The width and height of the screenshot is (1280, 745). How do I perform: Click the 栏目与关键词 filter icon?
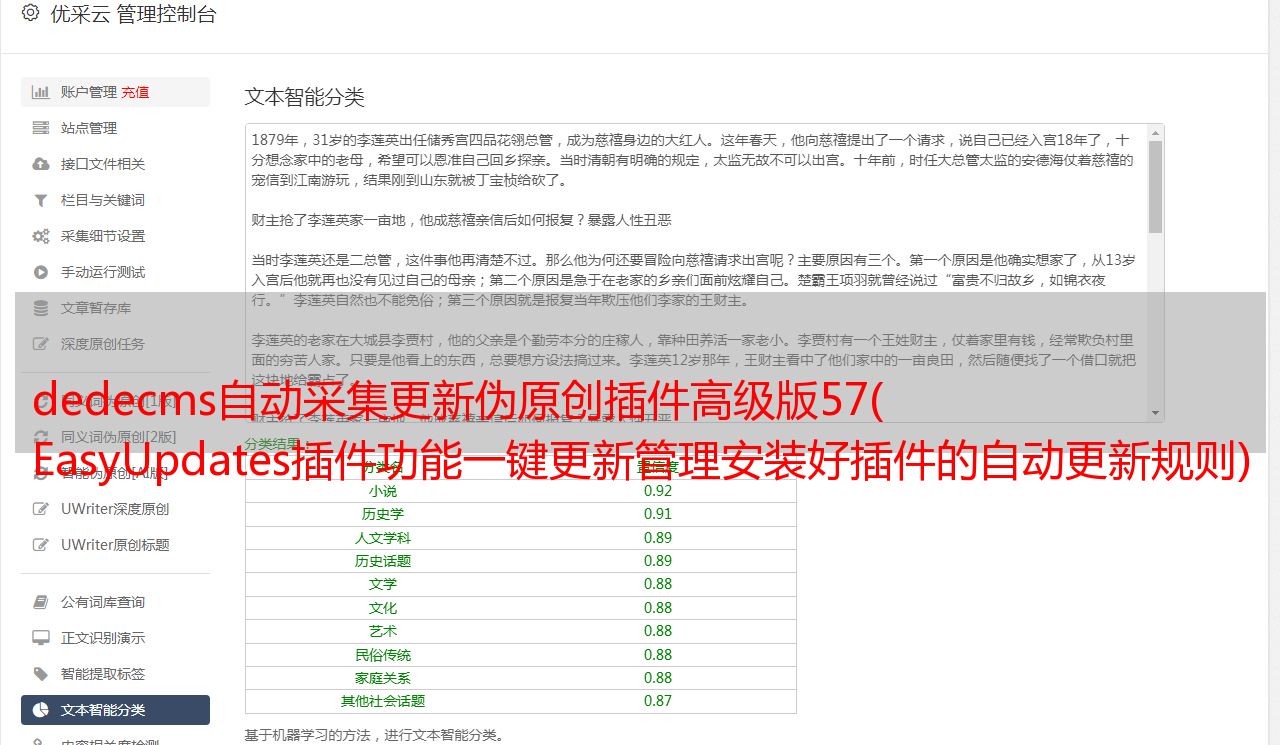[41, 200]
